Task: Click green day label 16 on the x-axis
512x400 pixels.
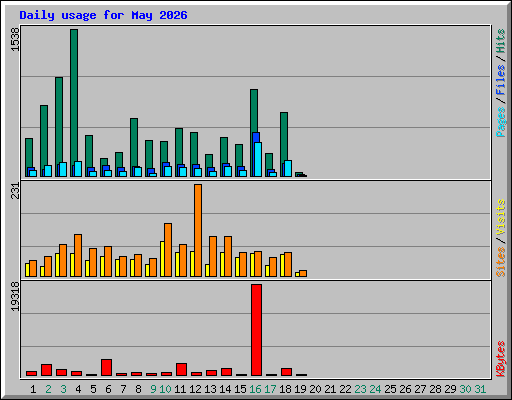Action: coord(255,389)
